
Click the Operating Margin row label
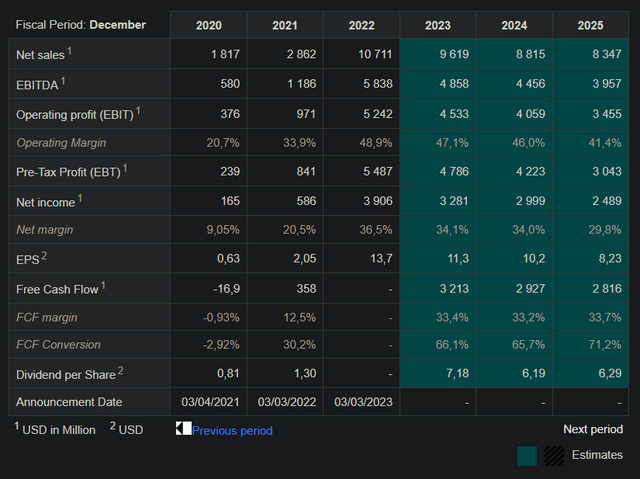61,143
